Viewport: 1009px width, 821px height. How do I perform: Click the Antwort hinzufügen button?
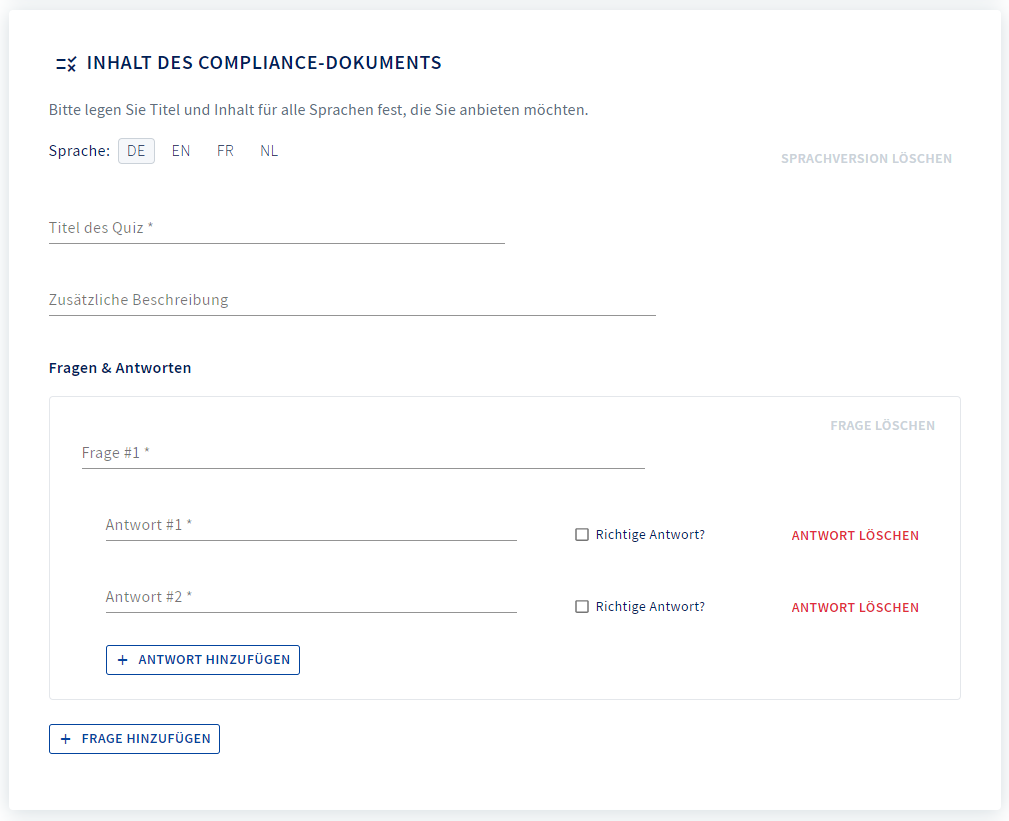(x=203, y=660)
